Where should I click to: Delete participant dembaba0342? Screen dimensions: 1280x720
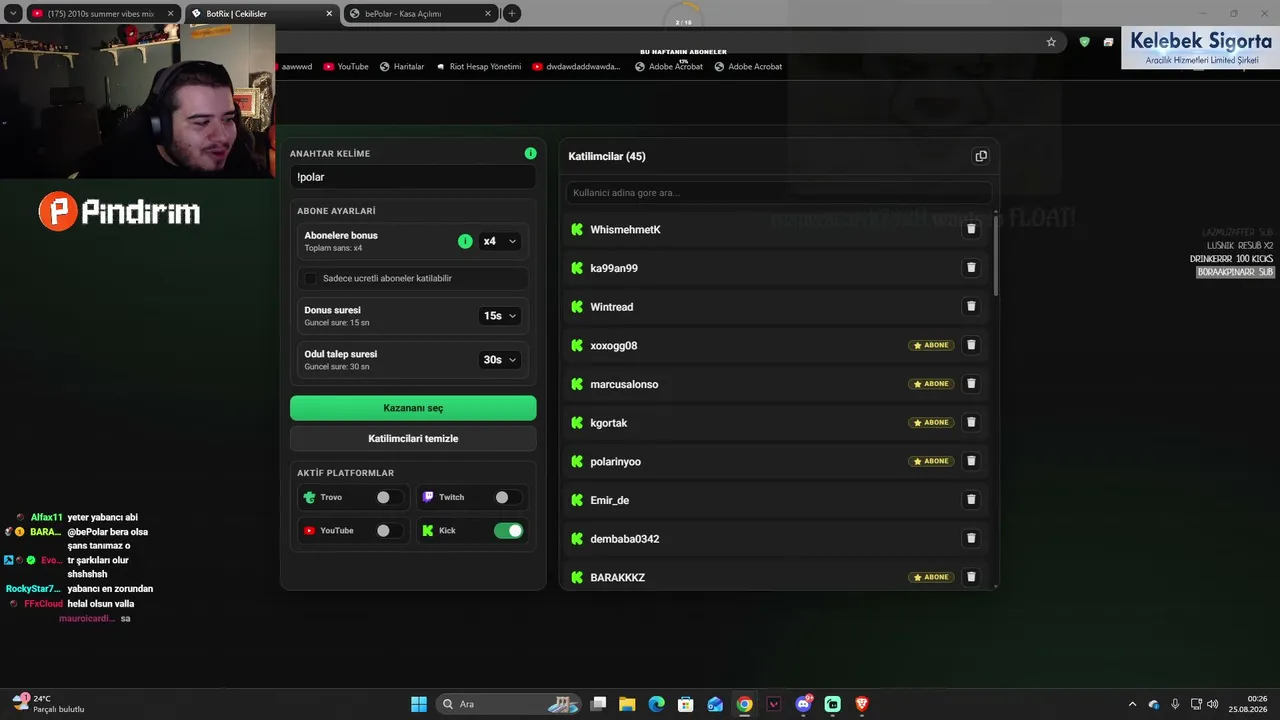(x=970, y=538)
